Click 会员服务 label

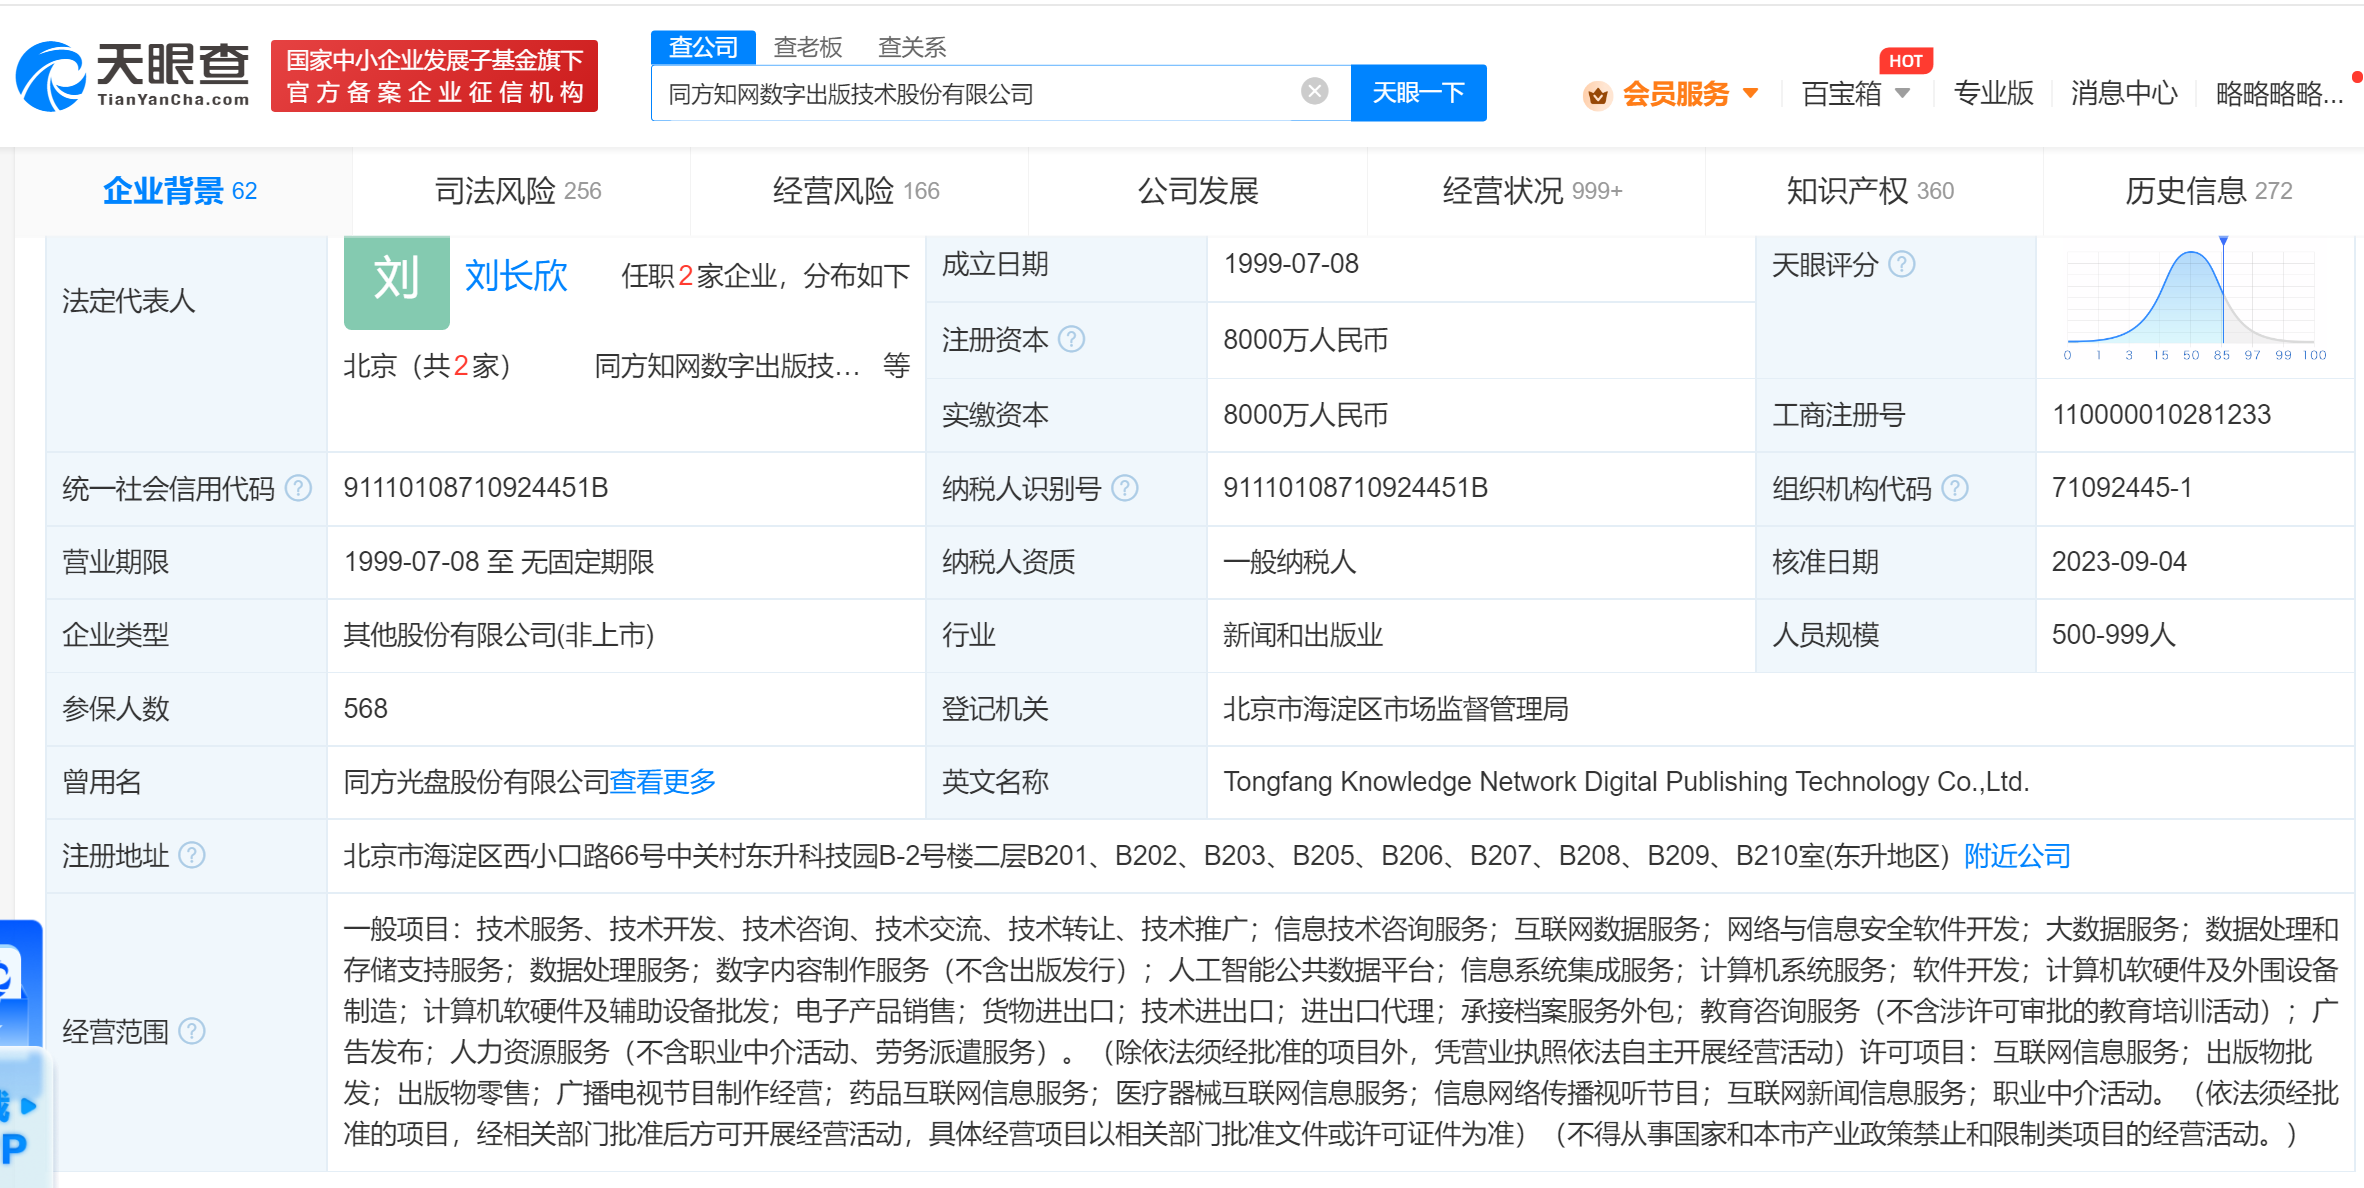tap(1675, 94)
